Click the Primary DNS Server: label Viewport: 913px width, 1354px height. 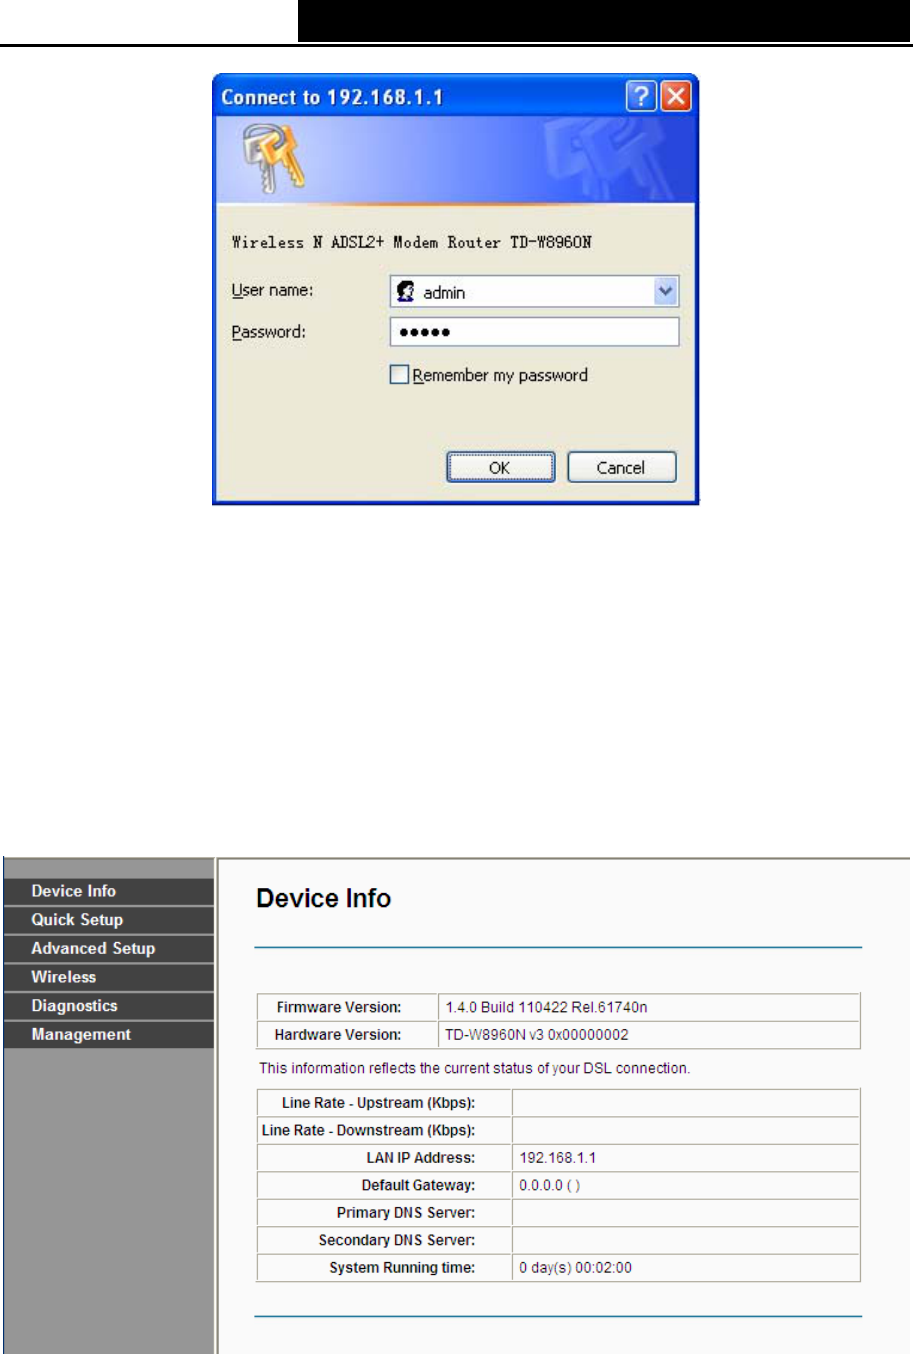point(406,1213)
